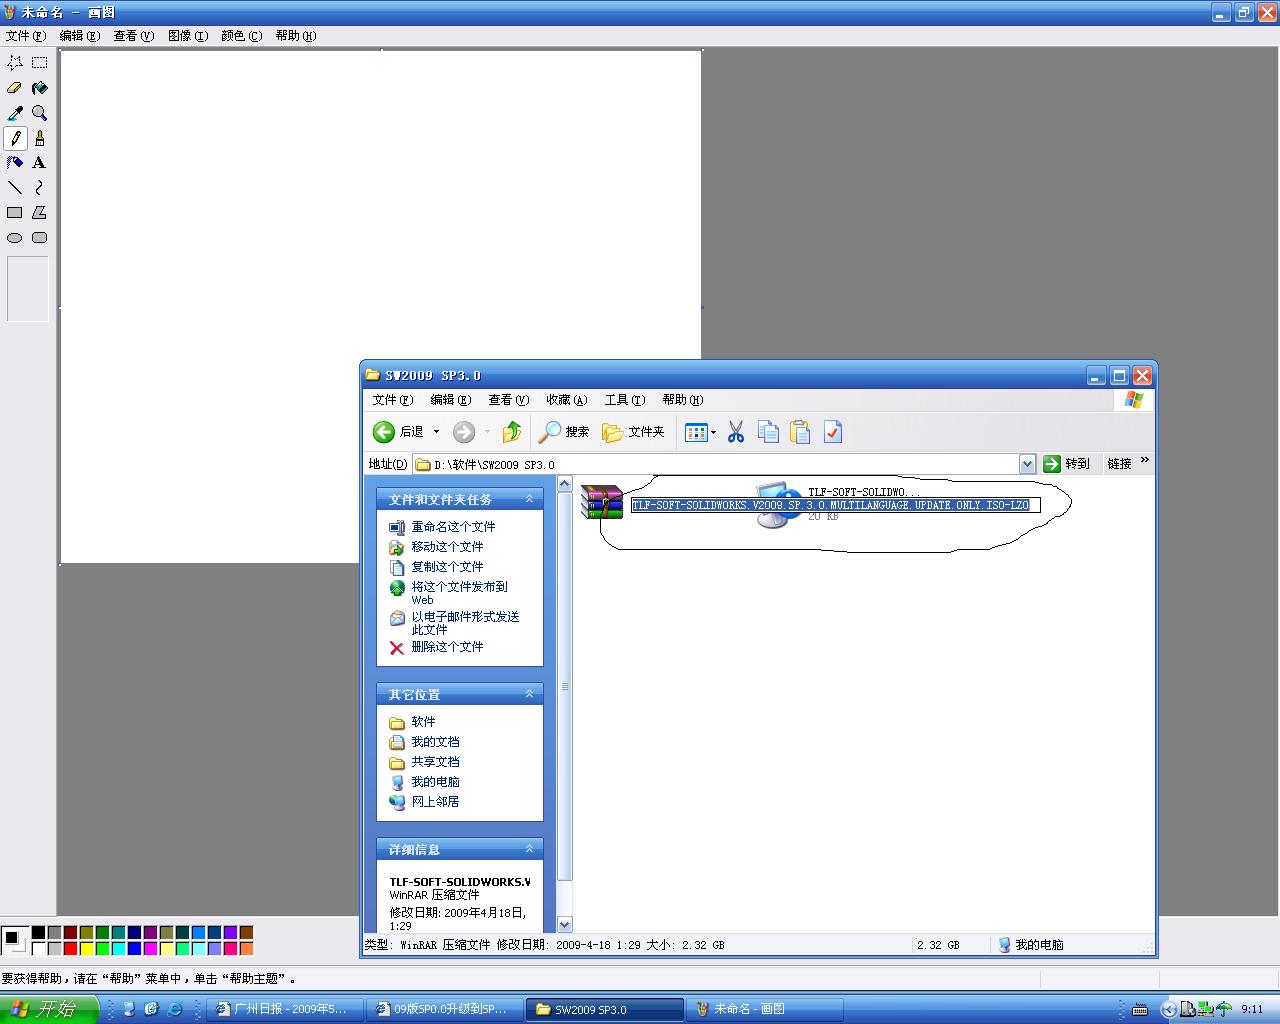Image resolution: width=1280 pixels, height=1024 pixels.
Task: Show hidden system tray icons arrow
Action: coord(1167,1010)
